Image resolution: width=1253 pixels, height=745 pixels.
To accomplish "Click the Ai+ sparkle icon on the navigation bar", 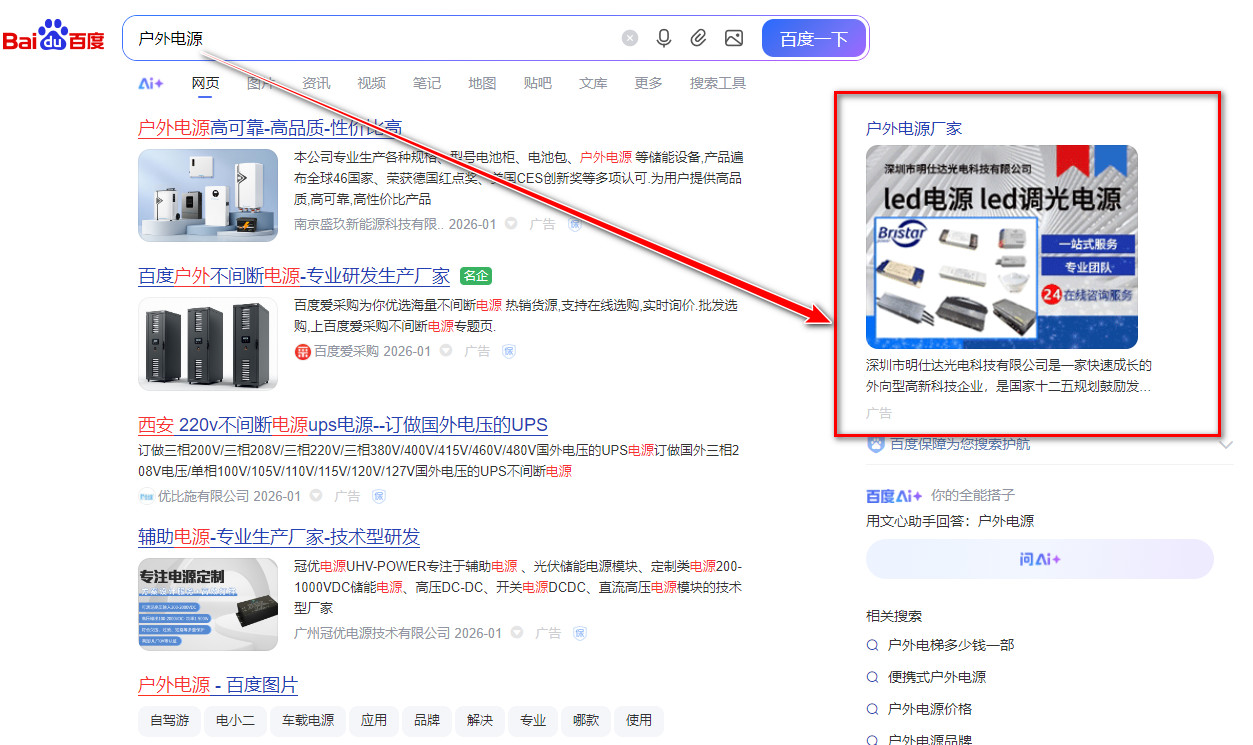I will click(150, 83).
